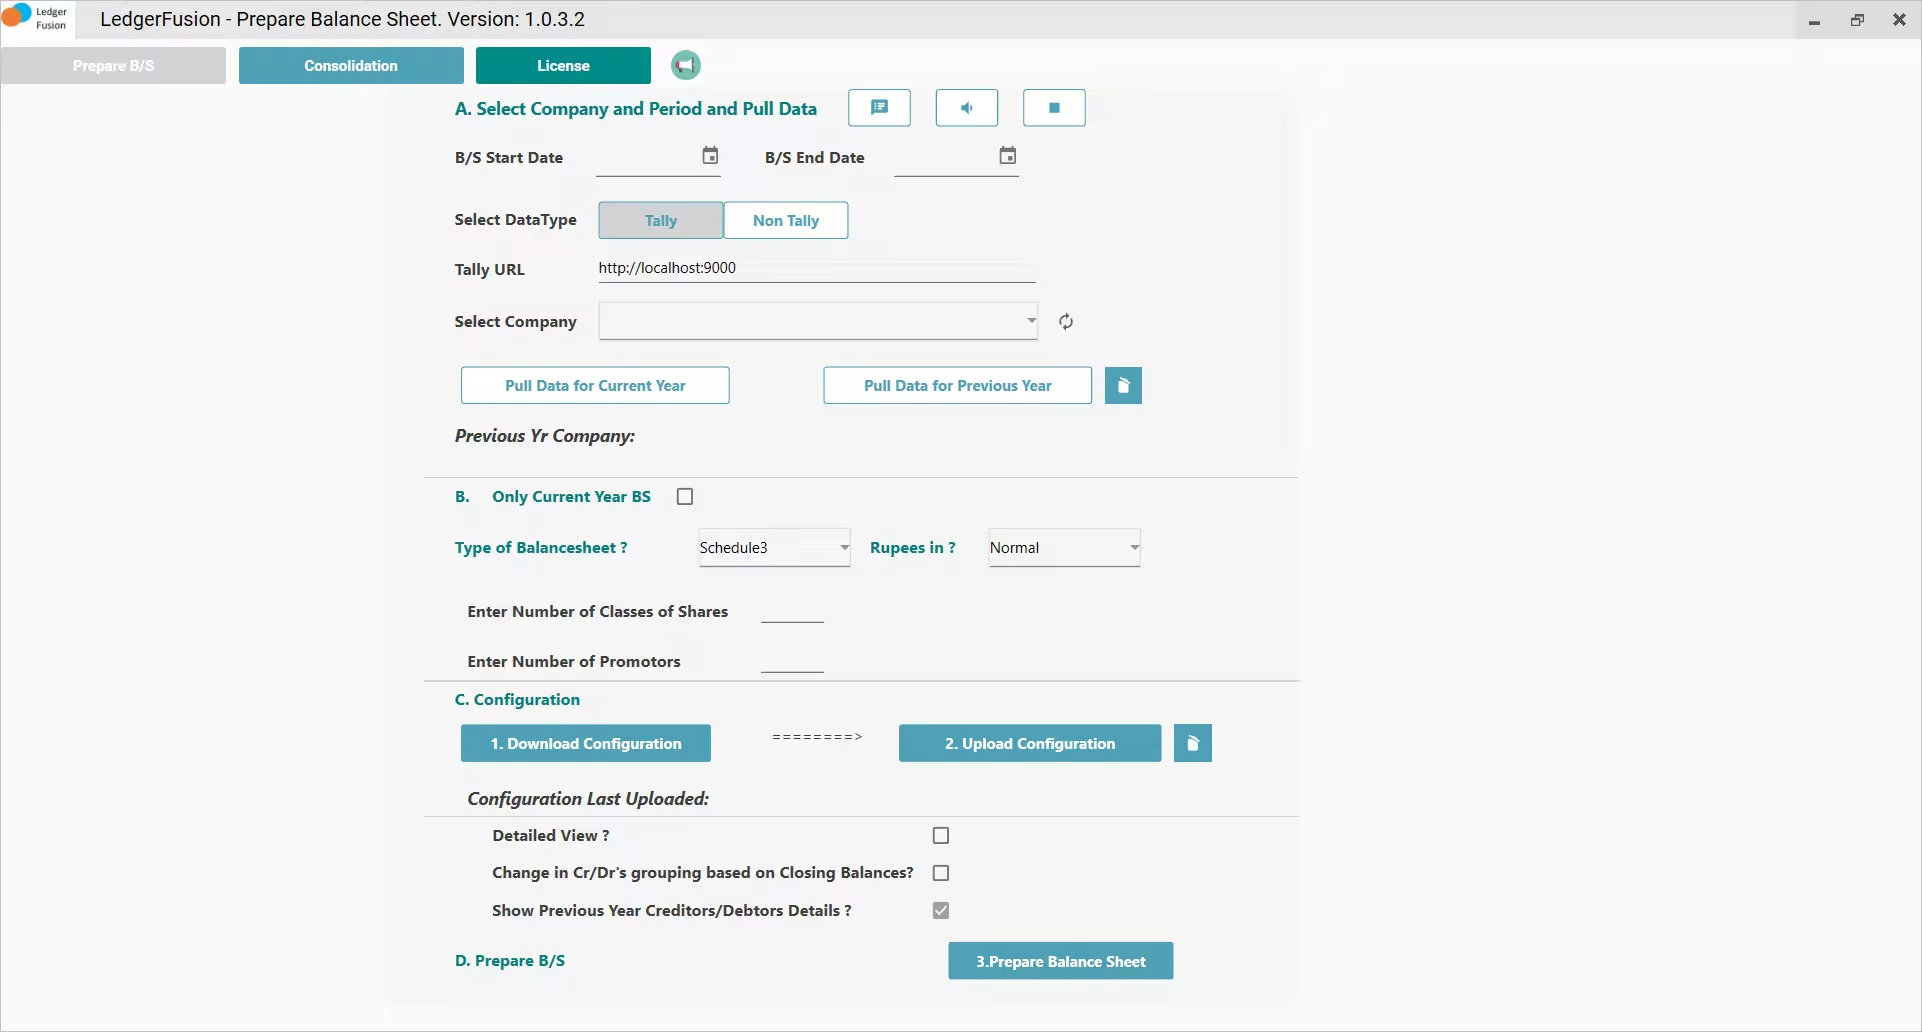Open the License tab
Screen dimensions: 1922x1032
coord(563,65)
